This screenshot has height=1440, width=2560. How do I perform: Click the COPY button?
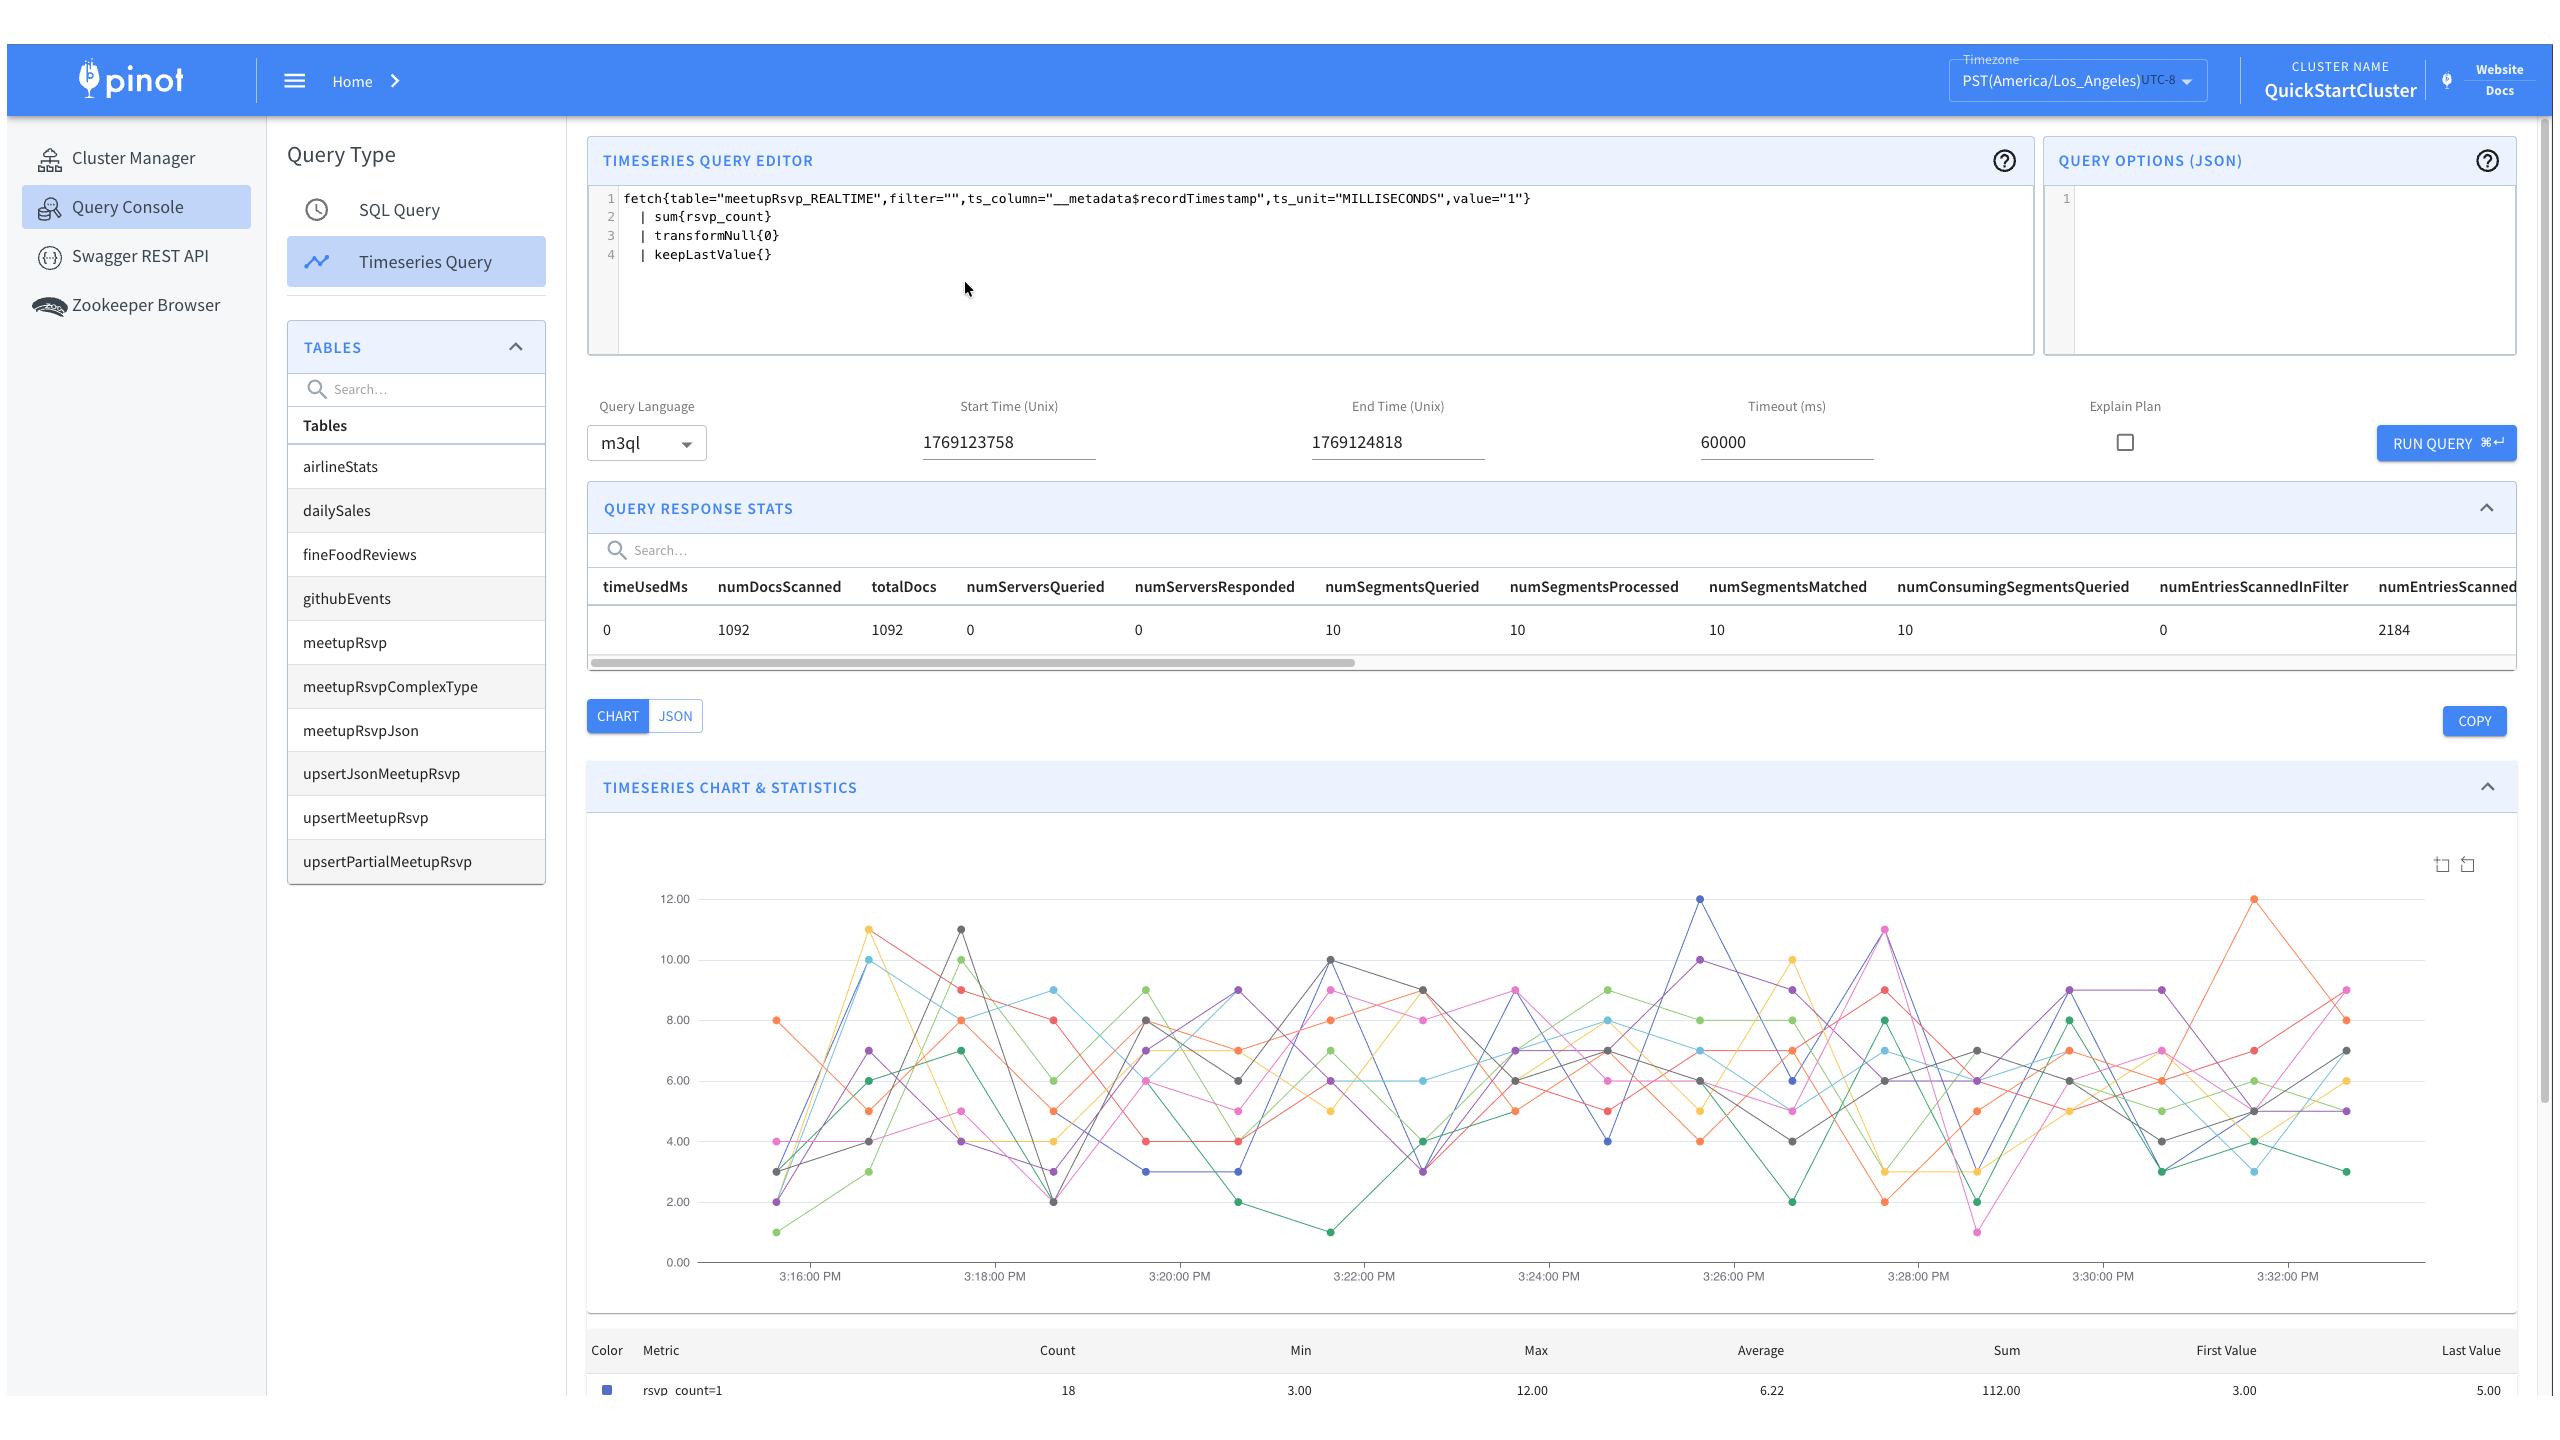2474,721
